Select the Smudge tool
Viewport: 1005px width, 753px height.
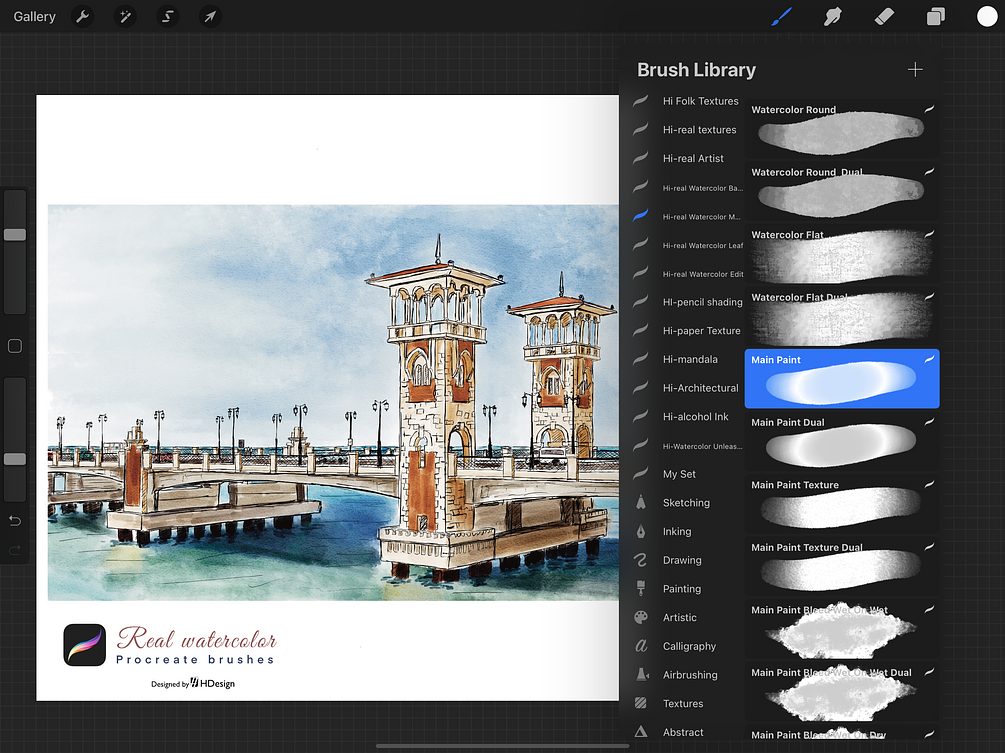(832, 17)
